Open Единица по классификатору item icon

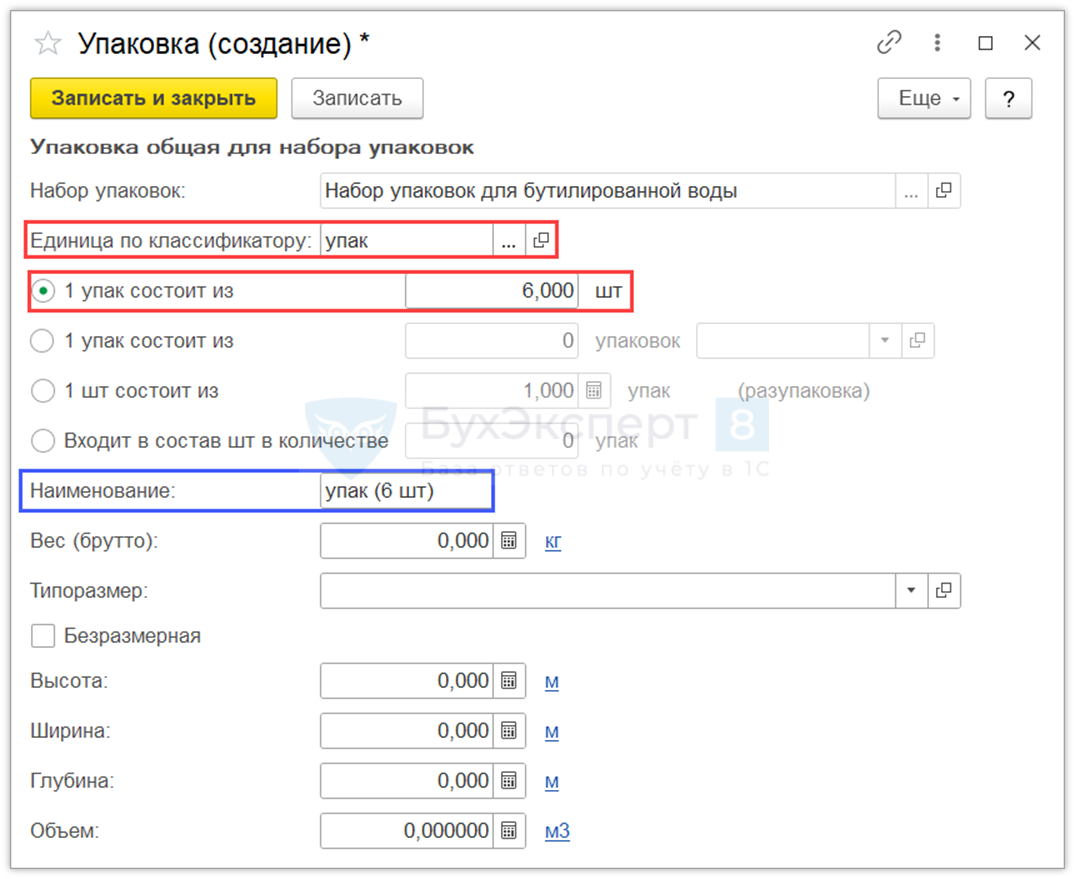[541, 241]
